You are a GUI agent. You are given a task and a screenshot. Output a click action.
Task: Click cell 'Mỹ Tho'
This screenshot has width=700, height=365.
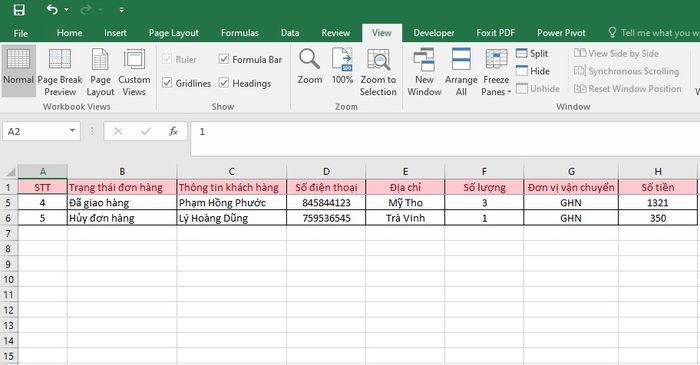[x=405, y=203]
